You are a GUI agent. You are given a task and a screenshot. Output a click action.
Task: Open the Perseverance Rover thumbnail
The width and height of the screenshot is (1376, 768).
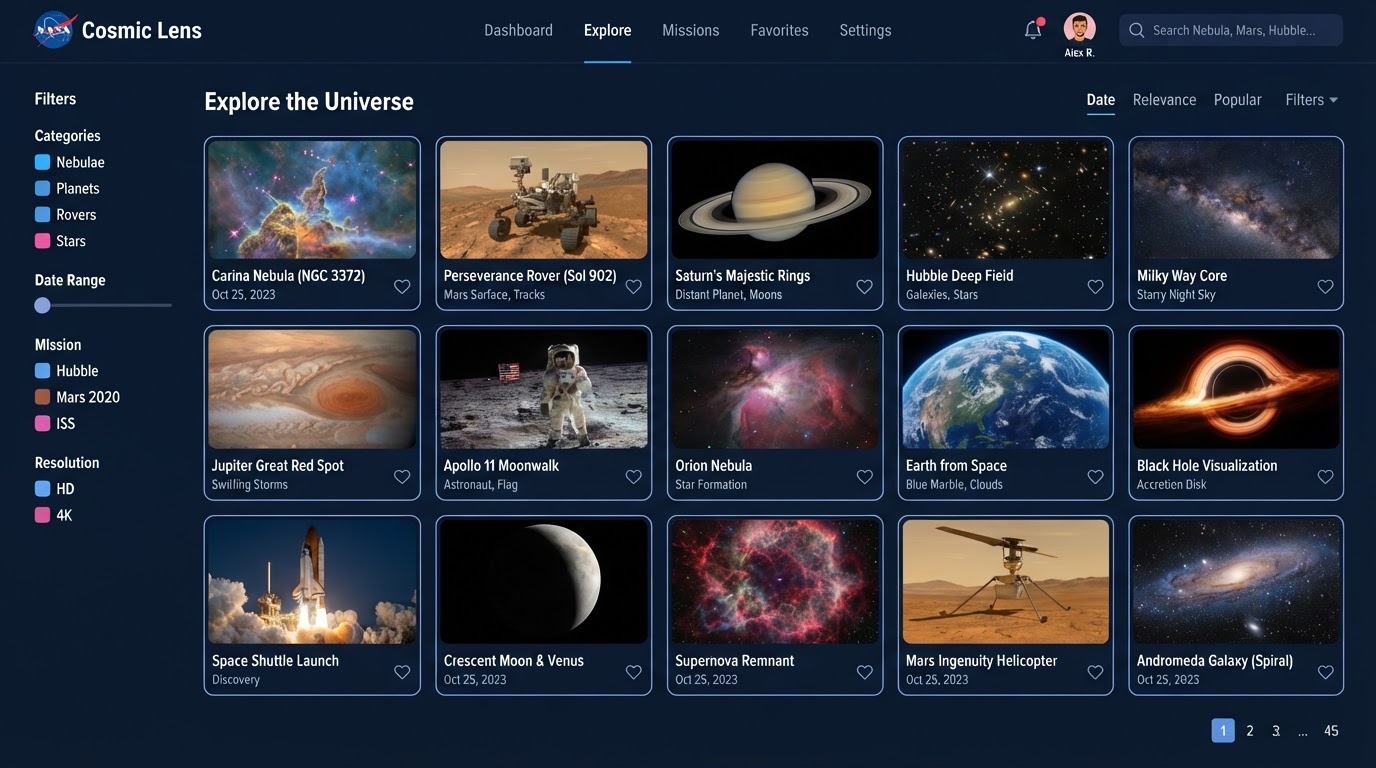pos(544,200)
